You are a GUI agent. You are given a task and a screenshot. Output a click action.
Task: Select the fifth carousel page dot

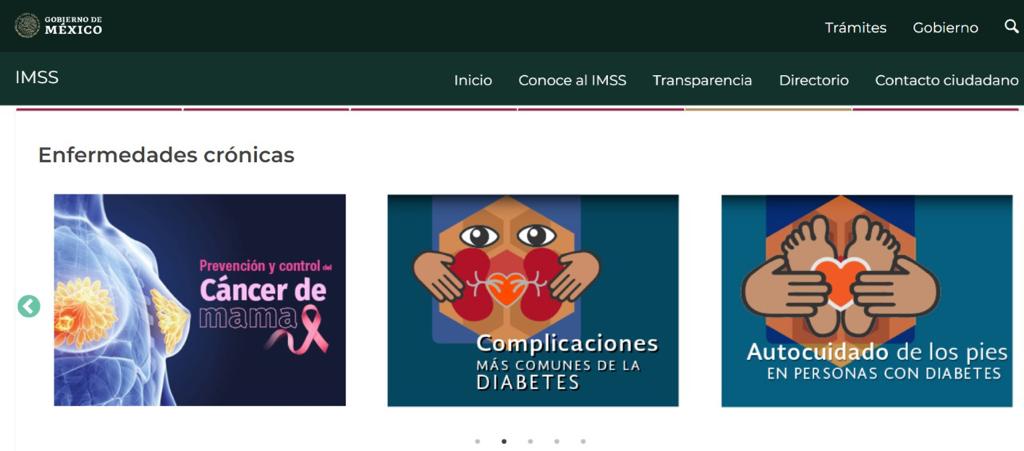[x=583, y=441]
